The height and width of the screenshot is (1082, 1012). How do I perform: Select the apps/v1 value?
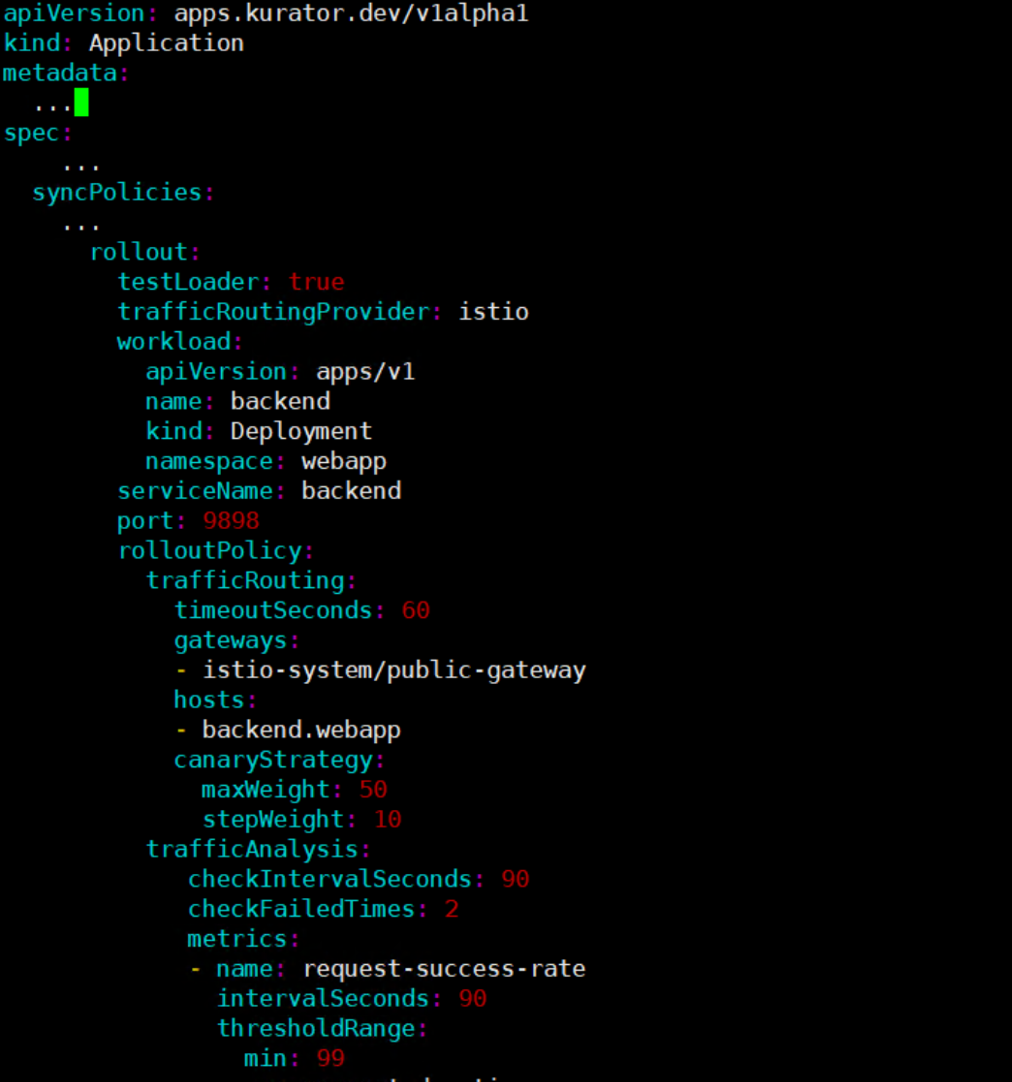366,371
